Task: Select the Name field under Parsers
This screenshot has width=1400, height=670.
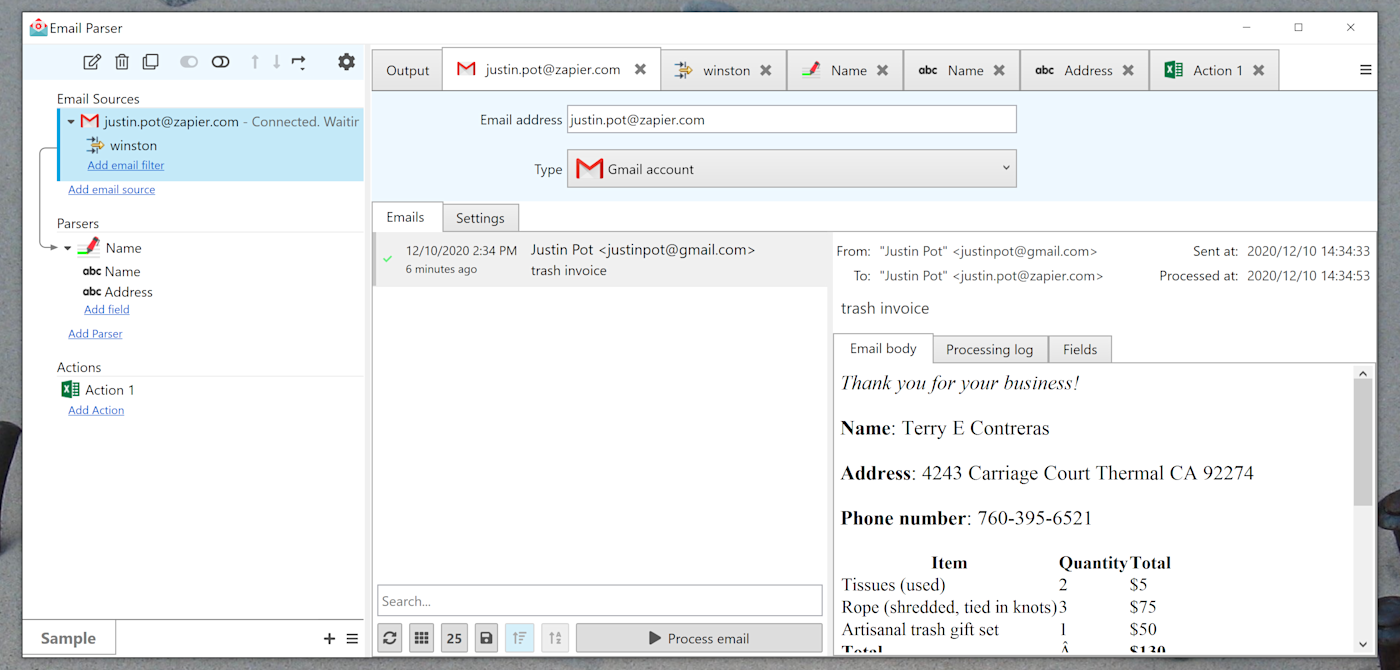Action: coord(122,271)
